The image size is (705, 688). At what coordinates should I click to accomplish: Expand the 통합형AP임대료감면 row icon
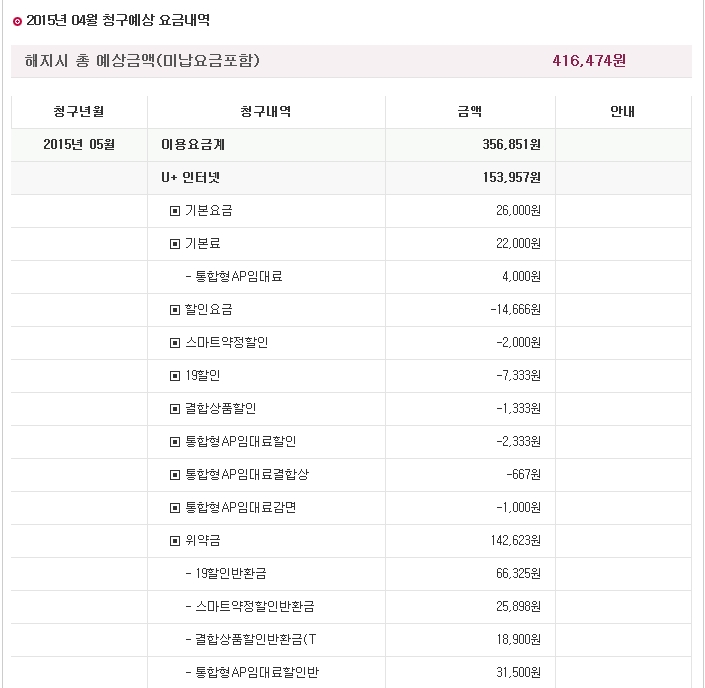[175, 508]
